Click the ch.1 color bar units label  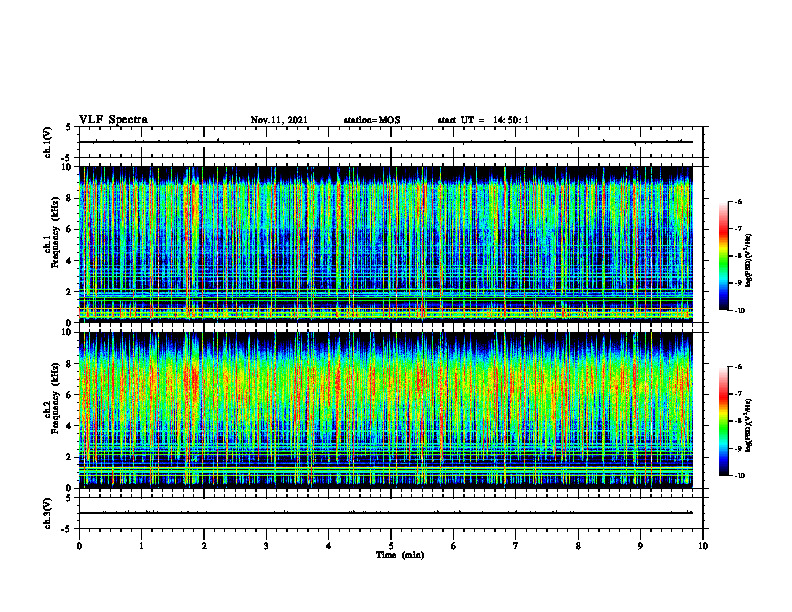click(750, 260)
